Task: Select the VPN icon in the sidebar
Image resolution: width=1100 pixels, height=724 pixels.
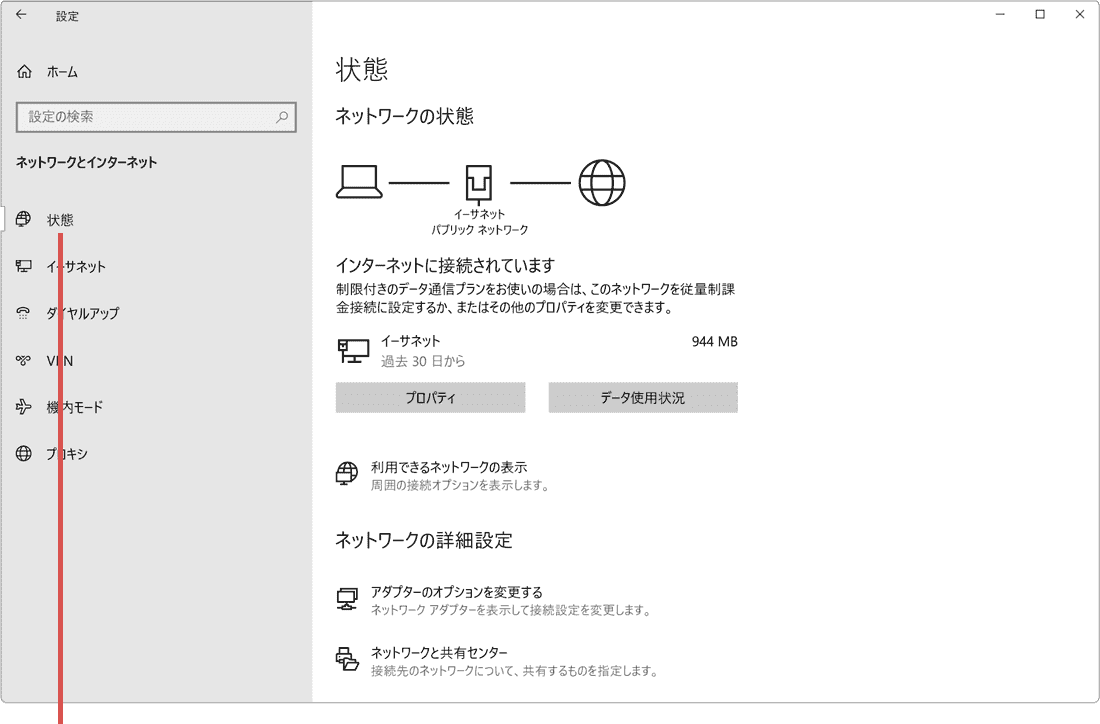Action: [x=24, y=360]
